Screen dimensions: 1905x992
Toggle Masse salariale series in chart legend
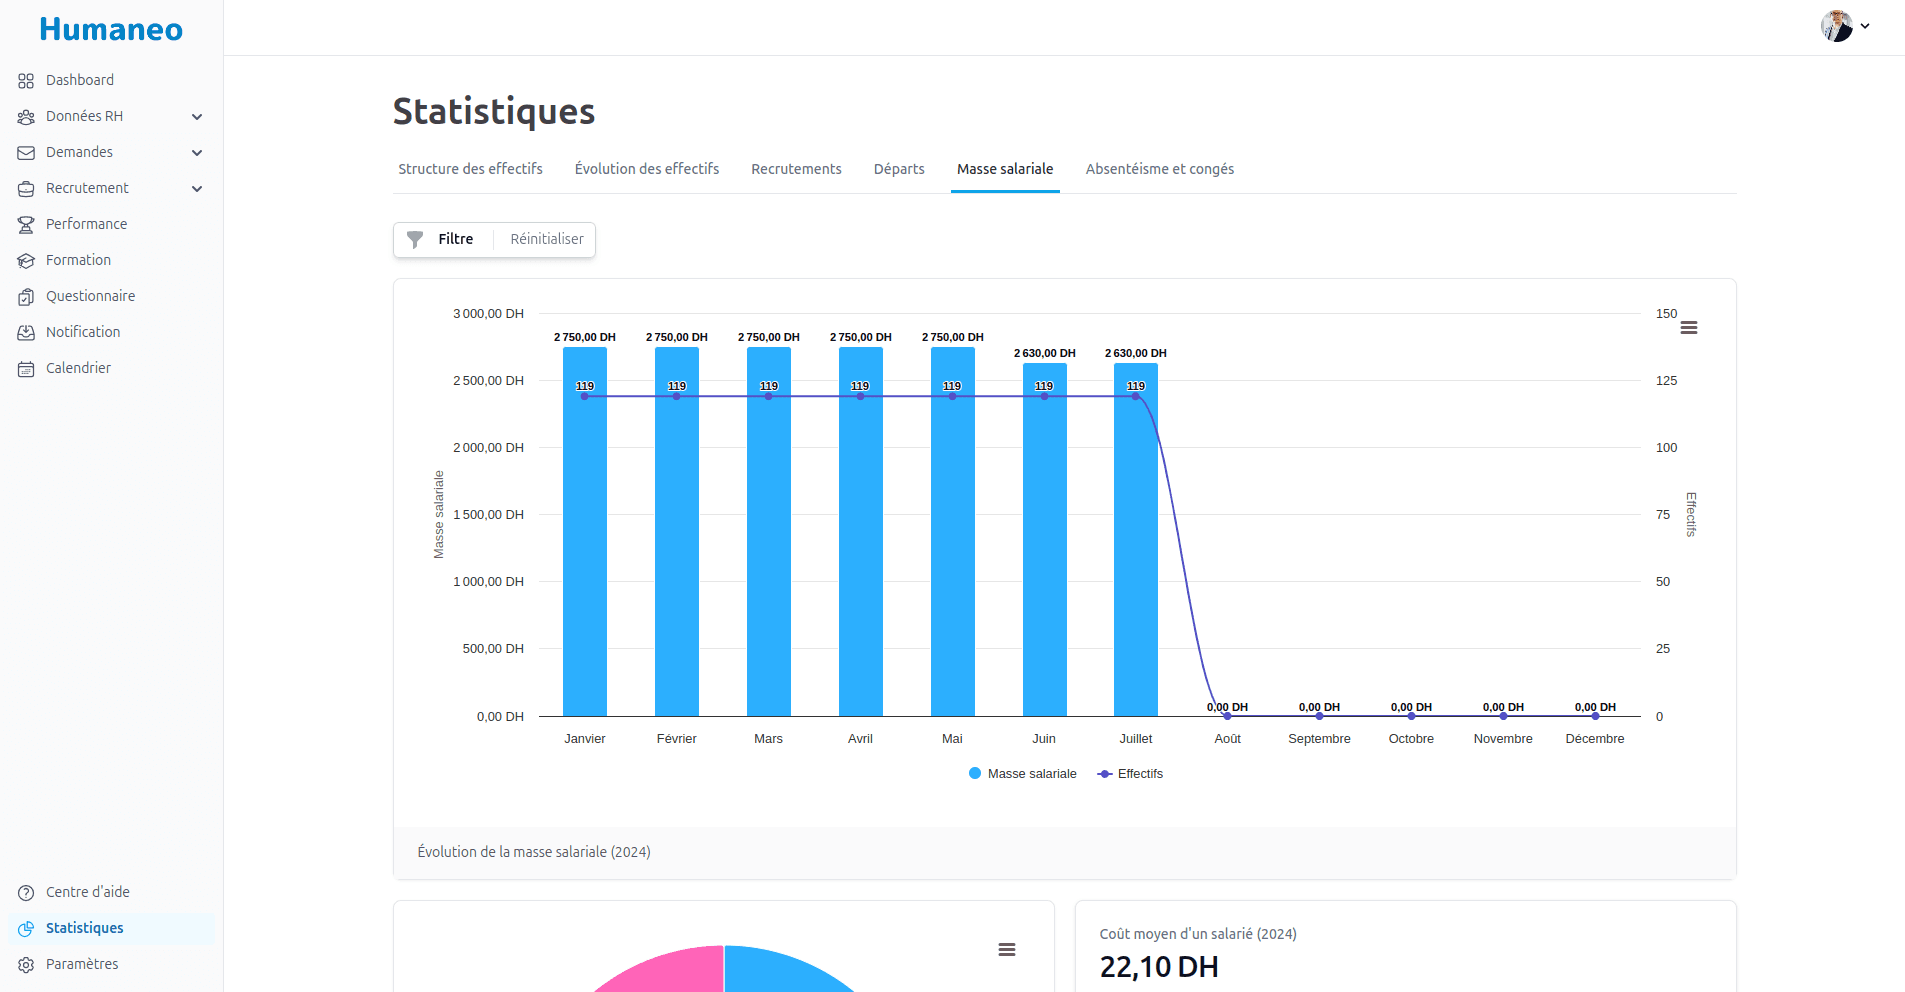(x=1023, y=774)
